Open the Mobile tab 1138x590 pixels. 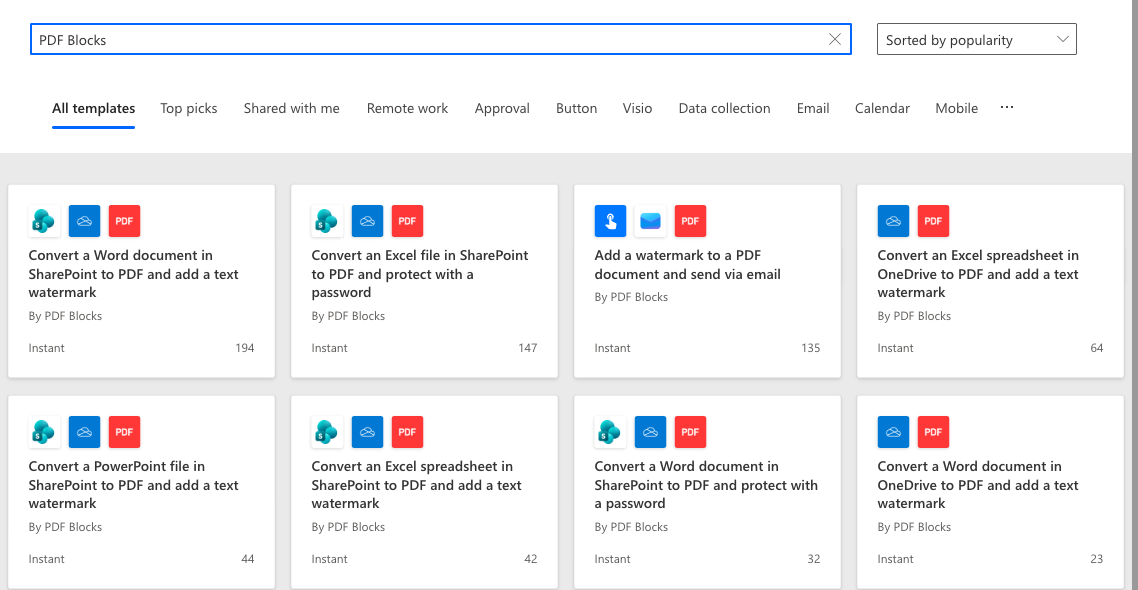coord(957,108)
